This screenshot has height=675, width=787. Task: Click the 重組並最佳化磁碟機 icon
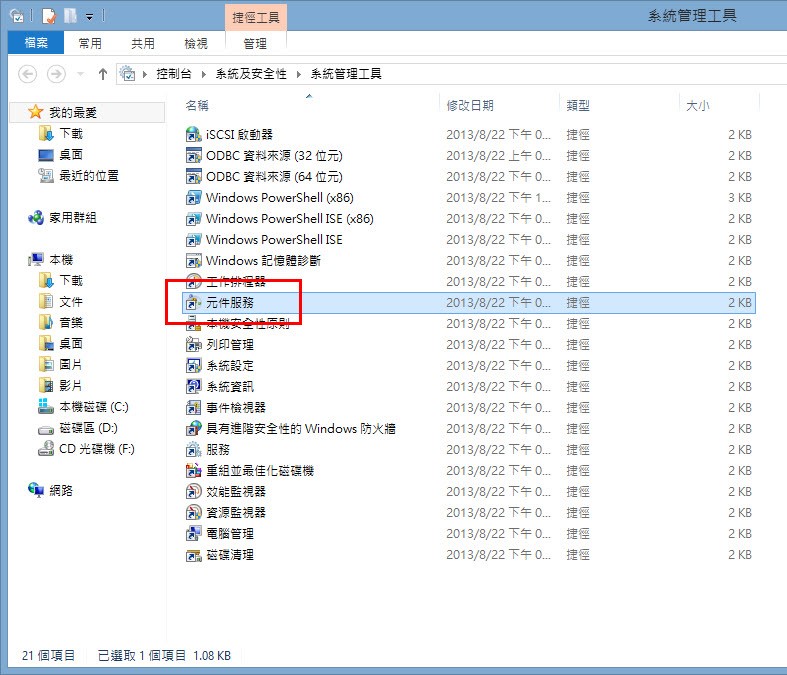(x=194, y=471)
